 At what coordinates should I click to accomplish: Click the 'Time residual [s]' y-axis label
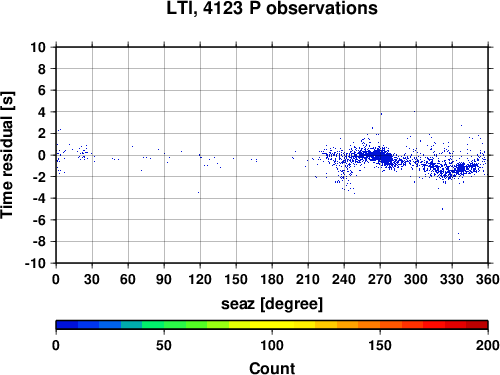click(x=7, y=155)
